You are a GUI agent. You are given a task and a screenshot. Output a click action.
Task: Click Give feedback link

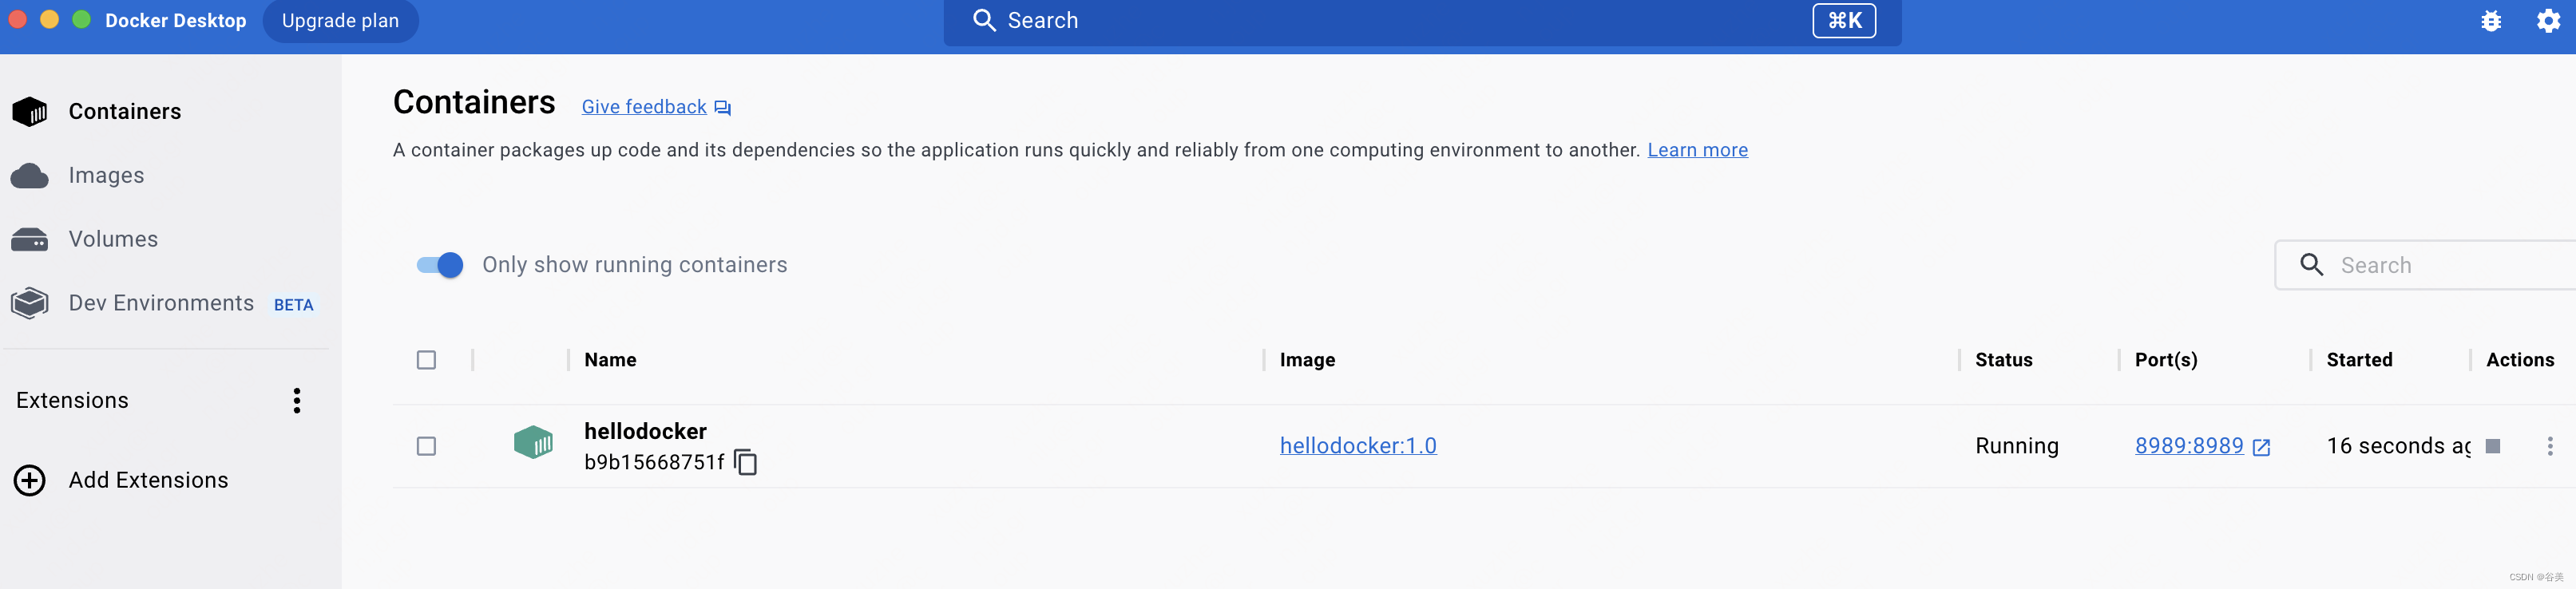click(644, 107)
